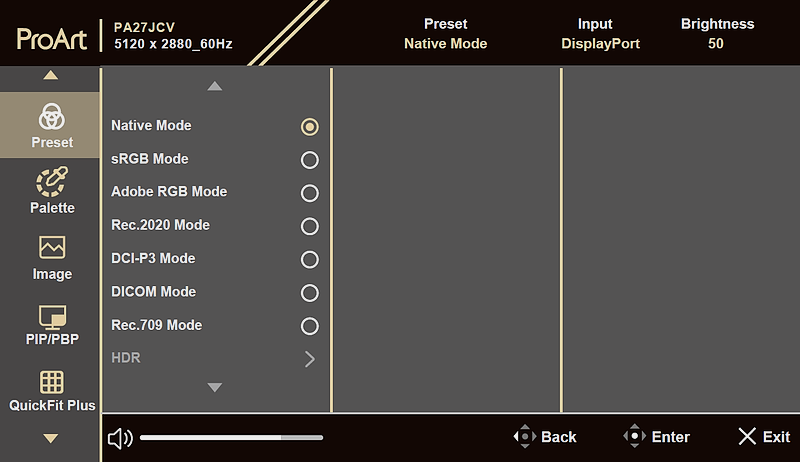Expand the HDR submenu chevron
Viewport: 800px width, 462px height.
coord(310,359)
